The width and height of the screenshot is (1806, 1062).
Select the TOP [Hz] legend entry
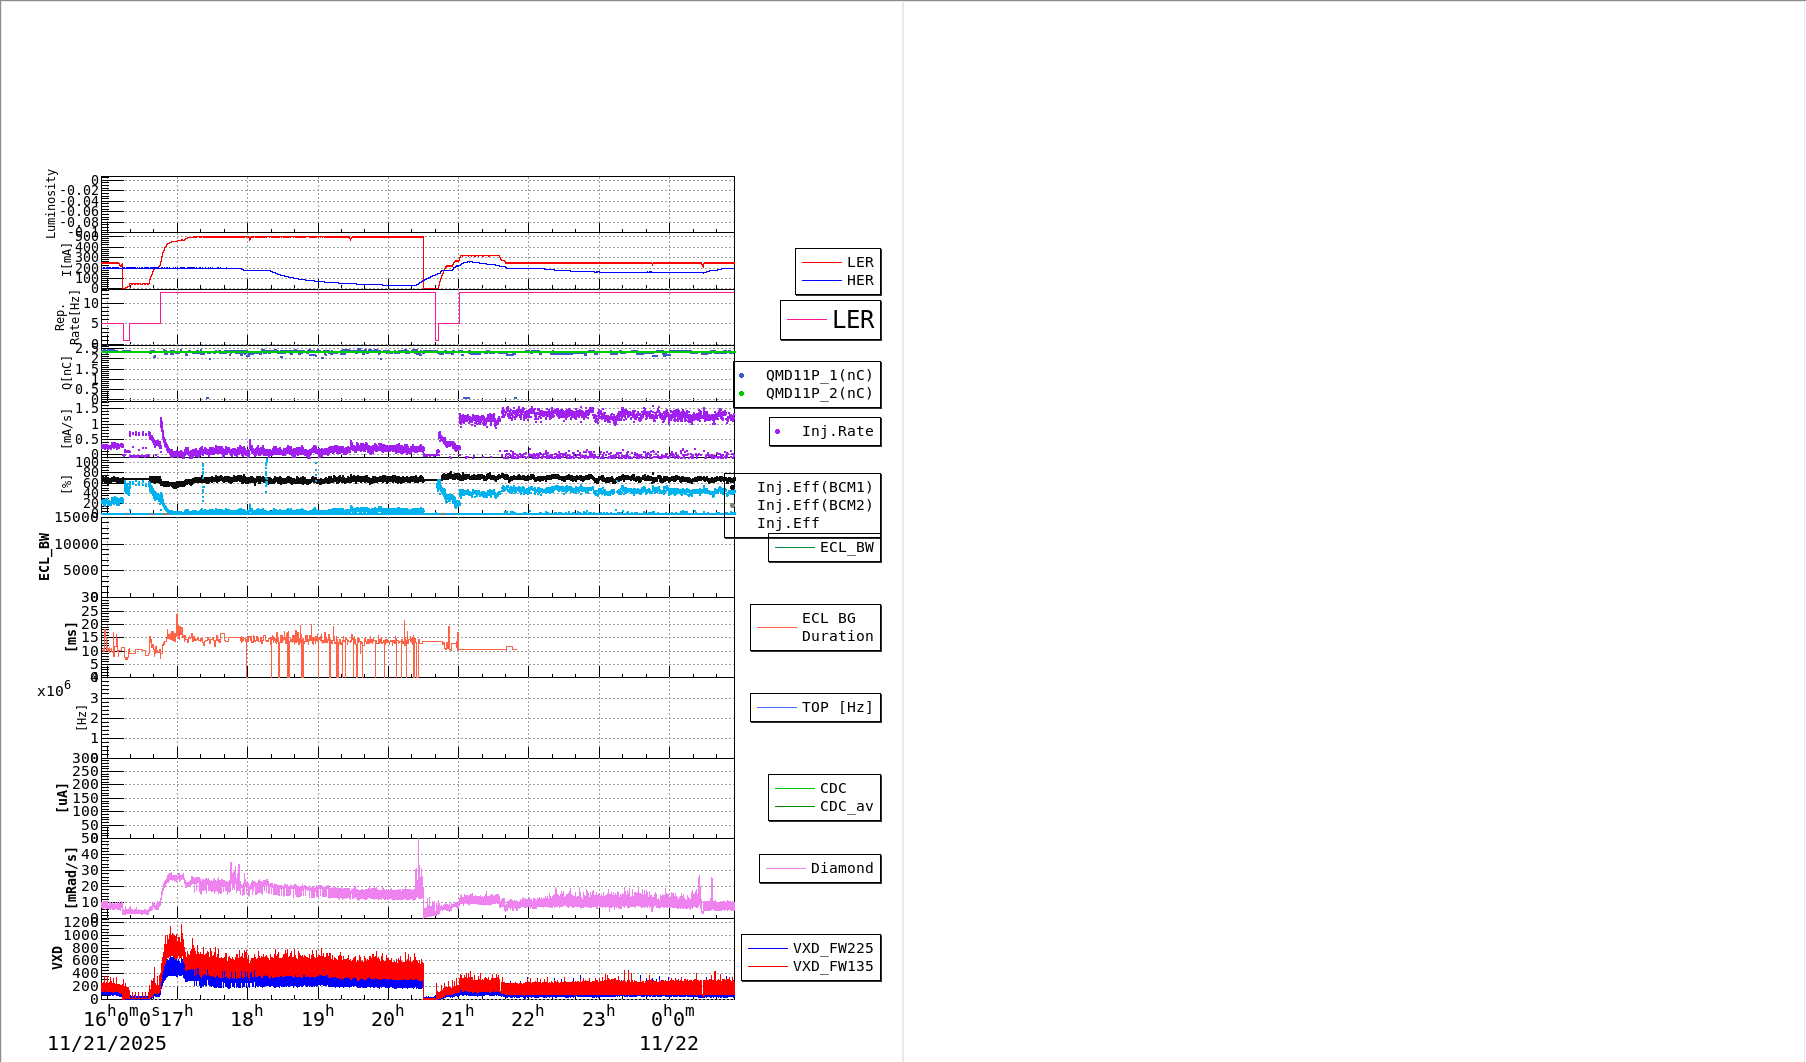[816, 708]
